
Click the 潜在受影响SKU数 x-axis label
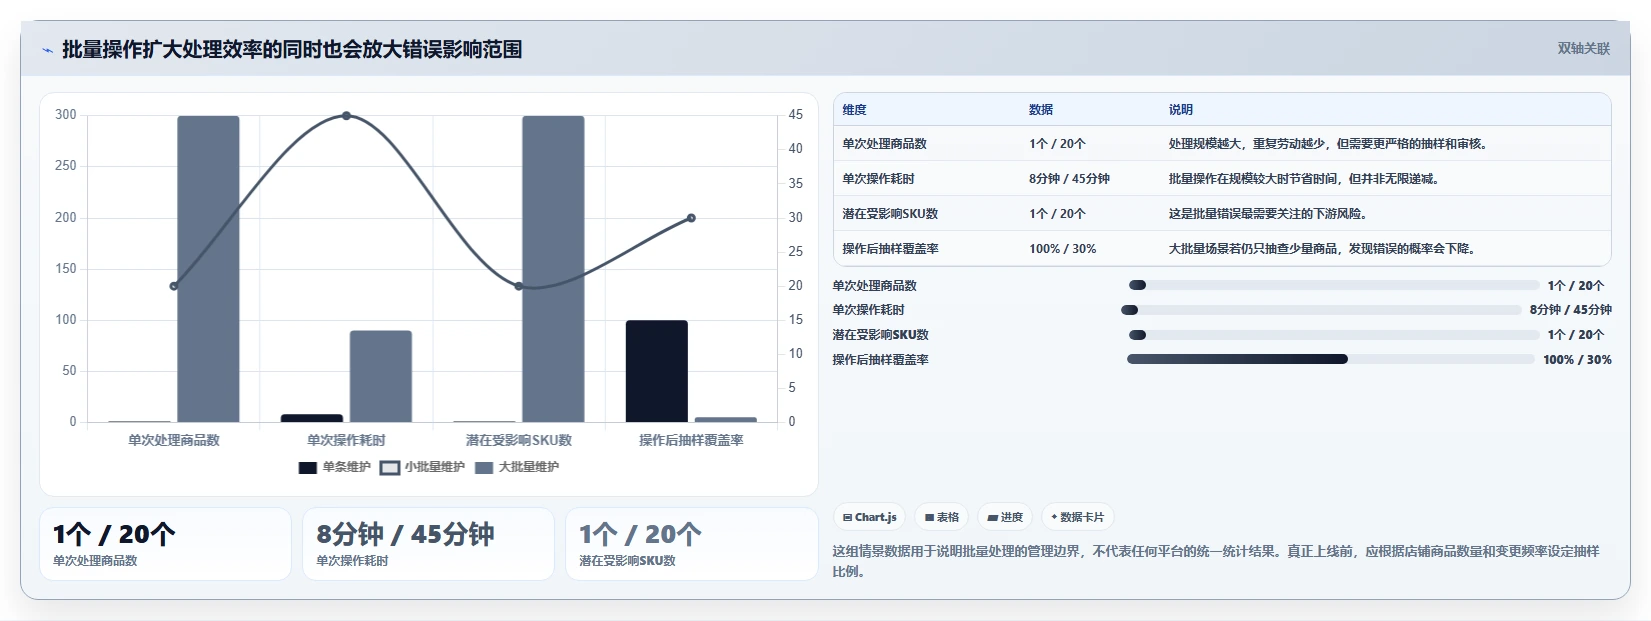point(519,440)
